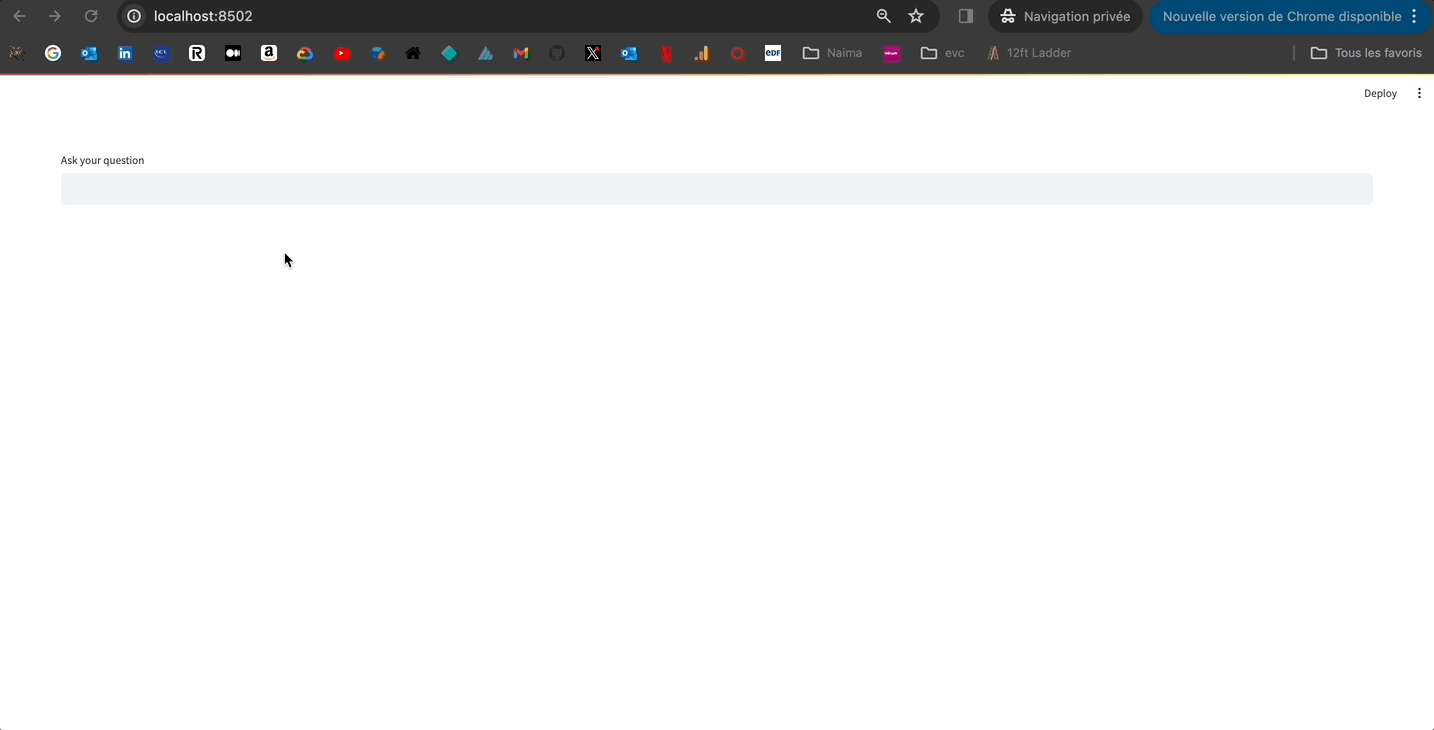Viewport: 1434px width, 730px height.
Task: Open the X (Twitter) bookmark
Action: click(x=593, y=53)
